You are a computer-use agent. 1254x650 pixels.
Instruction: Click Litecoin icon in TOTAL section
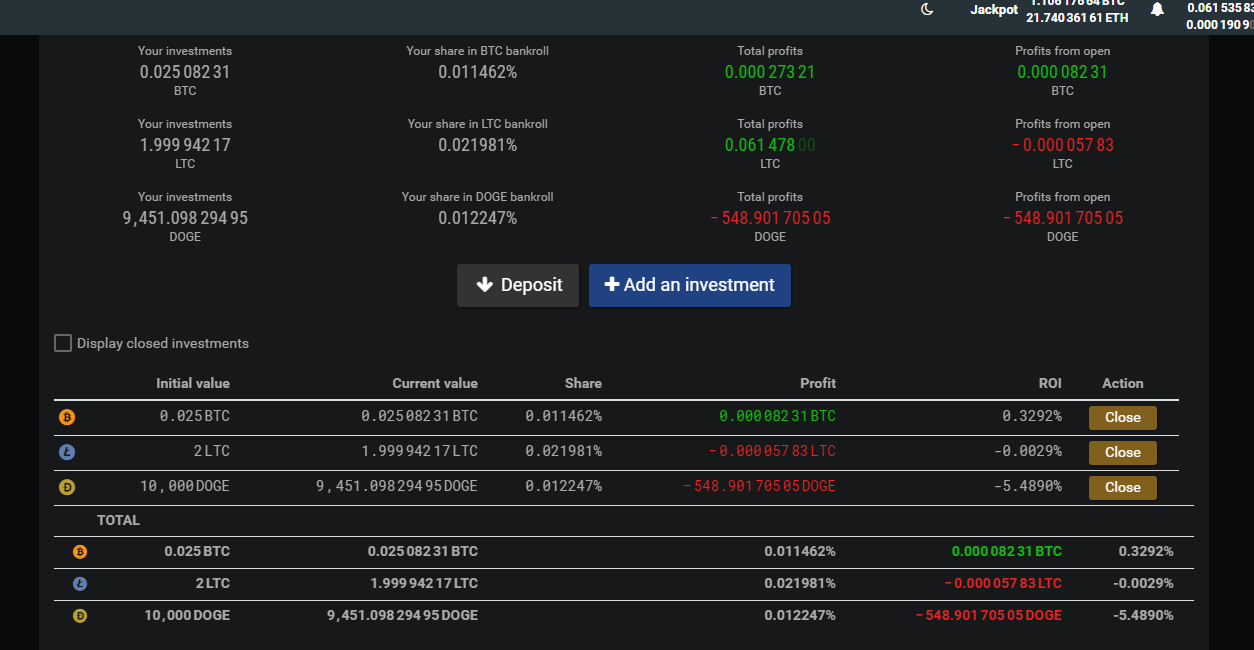point(81,583)
